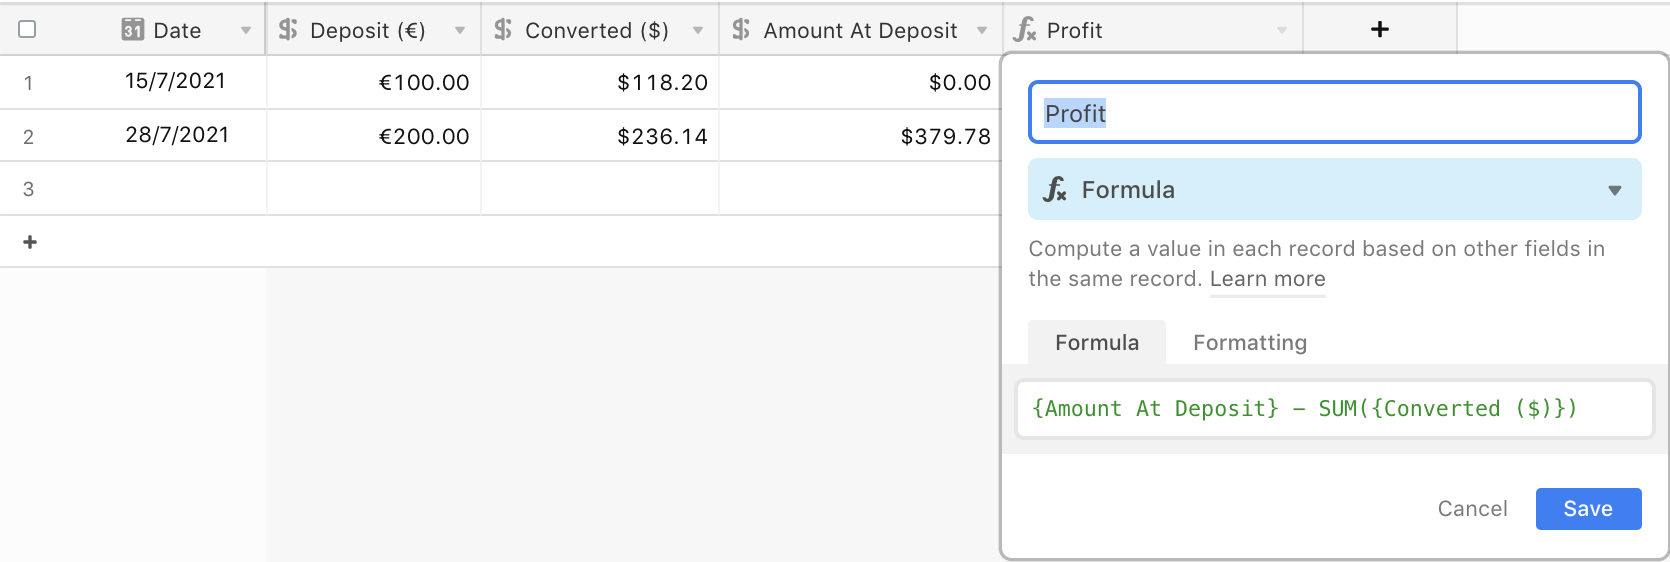Screen dimensions: 1670x562
Task: Click formula fx icon in Profit column header
Action: pos(1024,30)
